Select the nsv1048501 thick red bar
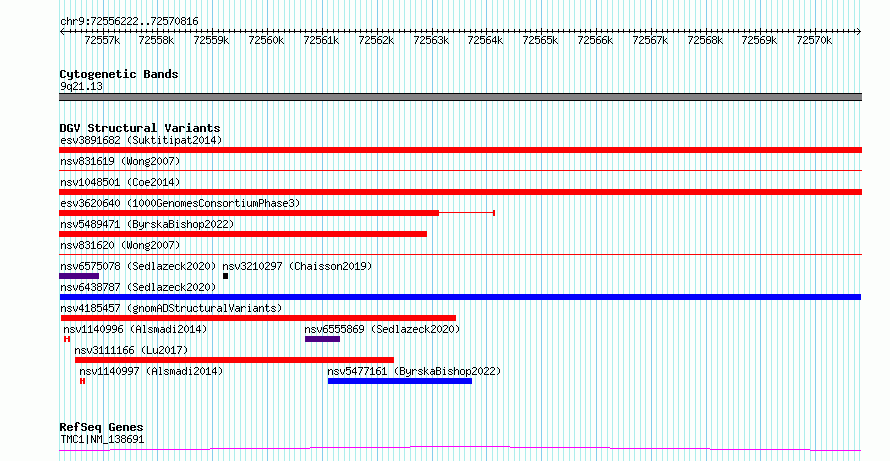This screenshot has height=461, width=890. point(460,192)
